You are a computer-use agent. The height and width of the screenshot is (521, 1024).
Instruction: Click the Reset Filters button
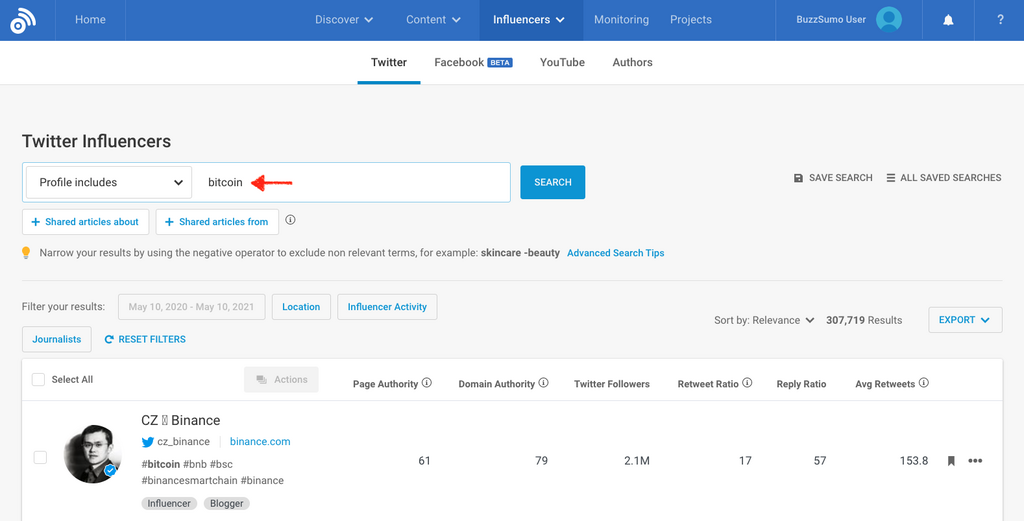pos(145,339)
